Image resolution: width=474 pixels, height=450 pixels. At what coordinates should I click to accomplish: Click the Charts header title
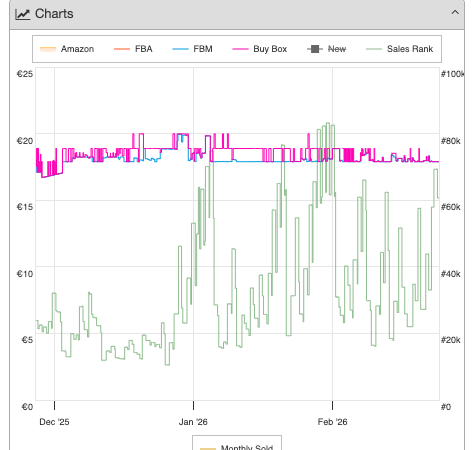click(54, 14)
